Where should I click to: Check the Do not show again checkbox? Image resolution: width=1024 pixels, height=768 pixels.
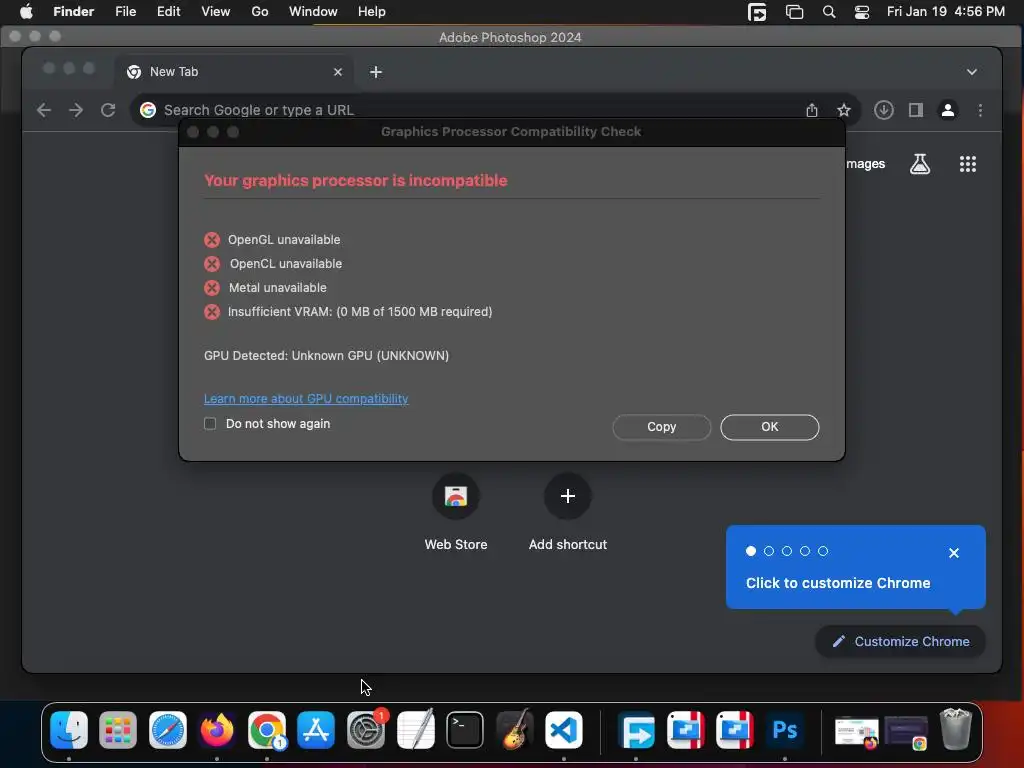point(210,424)
